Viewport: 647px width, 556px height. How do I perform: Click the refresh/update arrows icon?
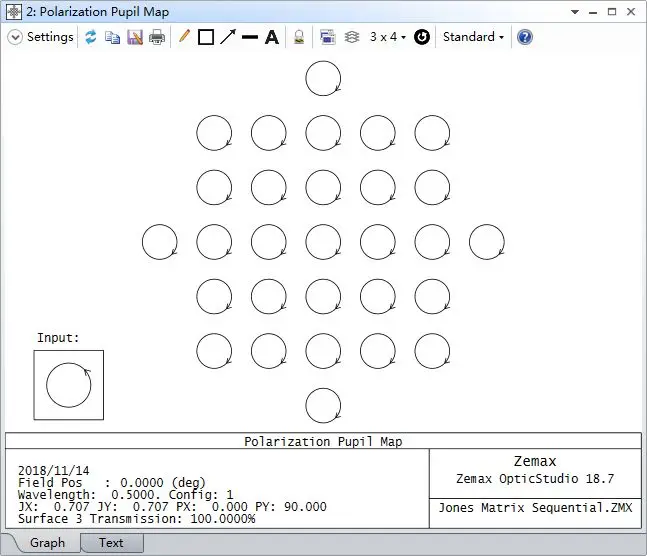coord(90,37)
